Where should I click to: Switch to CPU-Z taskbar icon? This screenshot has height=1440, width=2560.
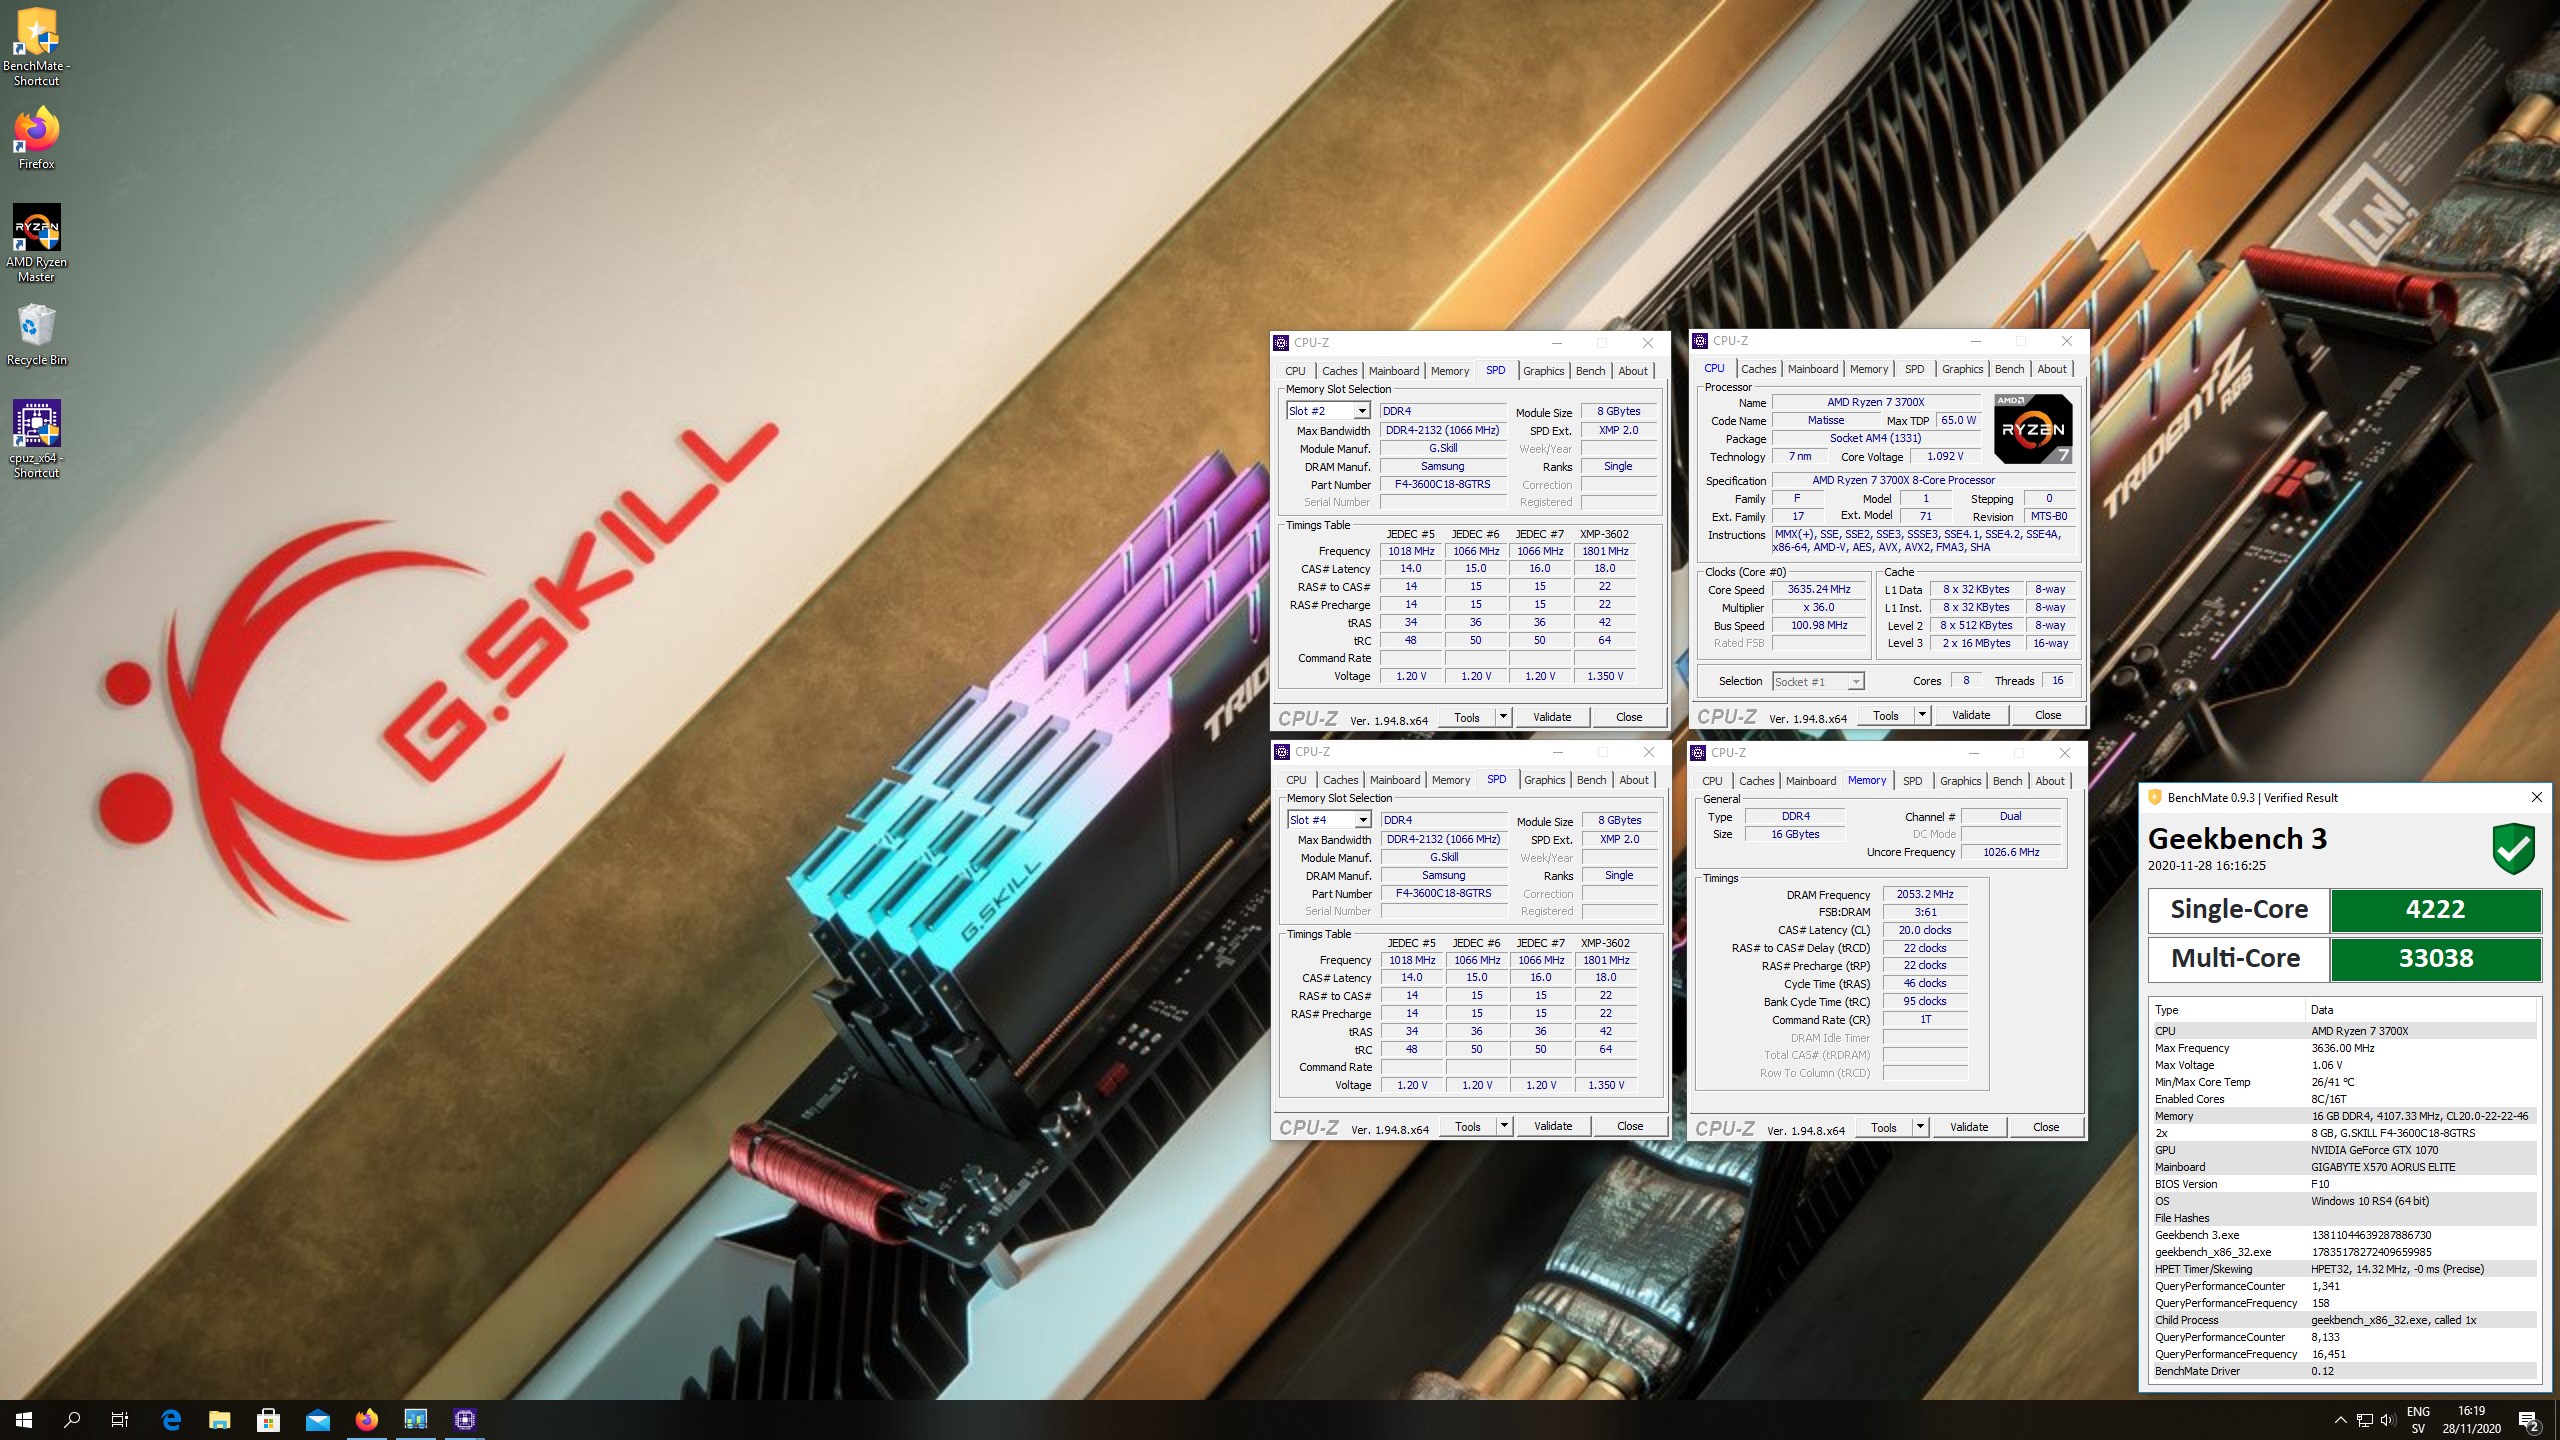coord(464,1419)
